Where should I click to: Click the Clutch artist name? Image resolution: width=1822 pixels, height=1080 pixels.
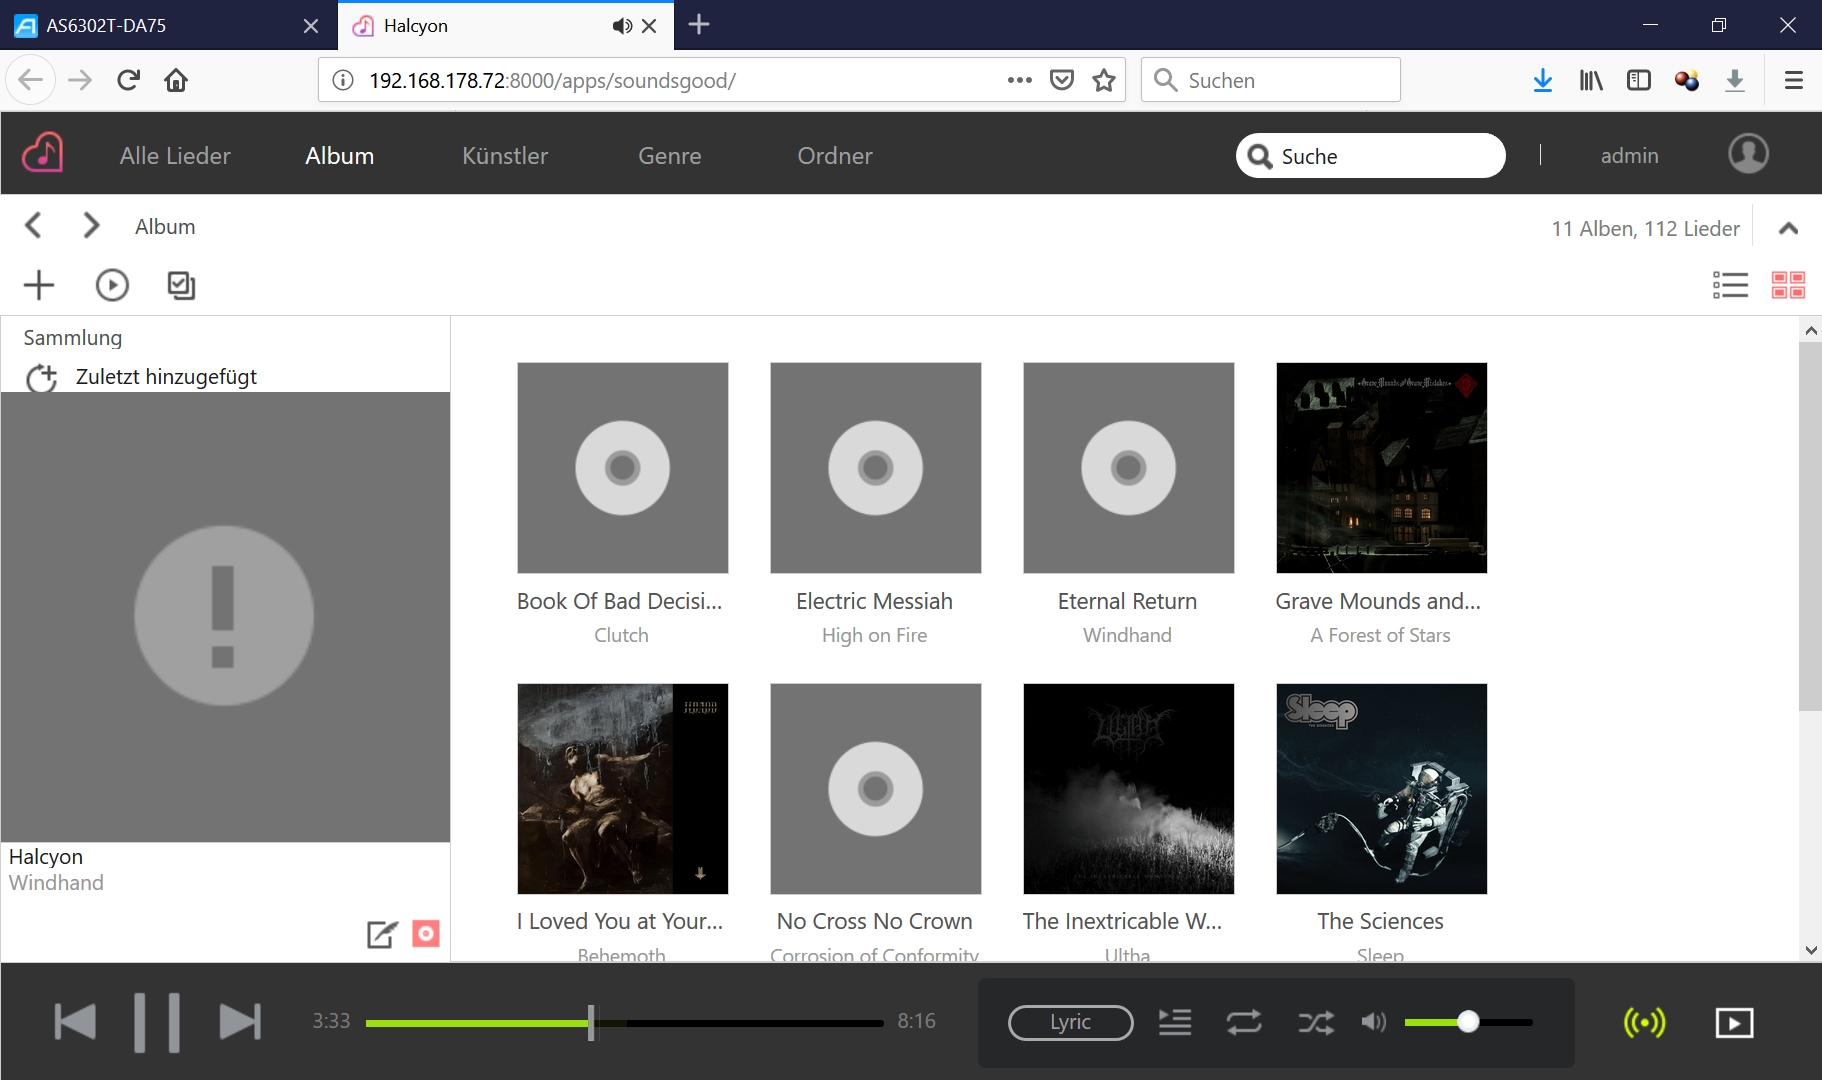click(x=621, y=635)
